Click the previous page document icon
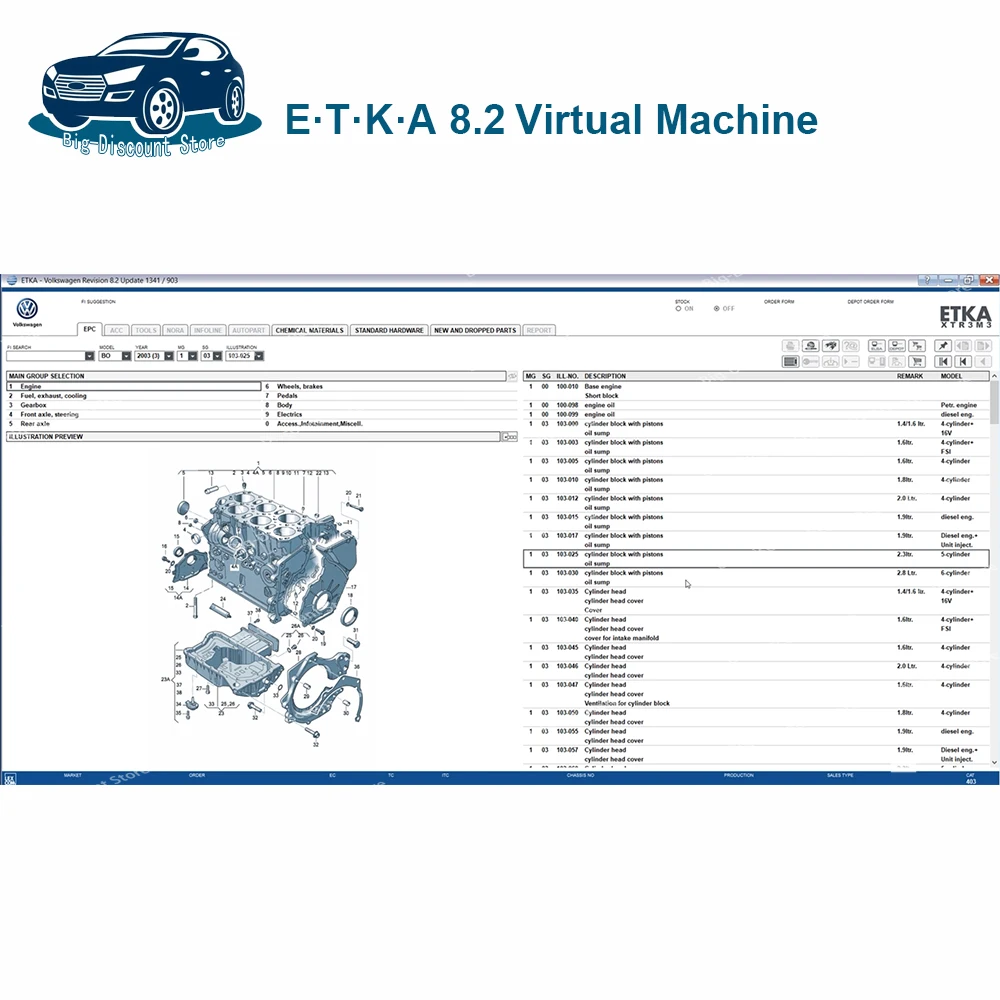 click(x=963, y=346)
